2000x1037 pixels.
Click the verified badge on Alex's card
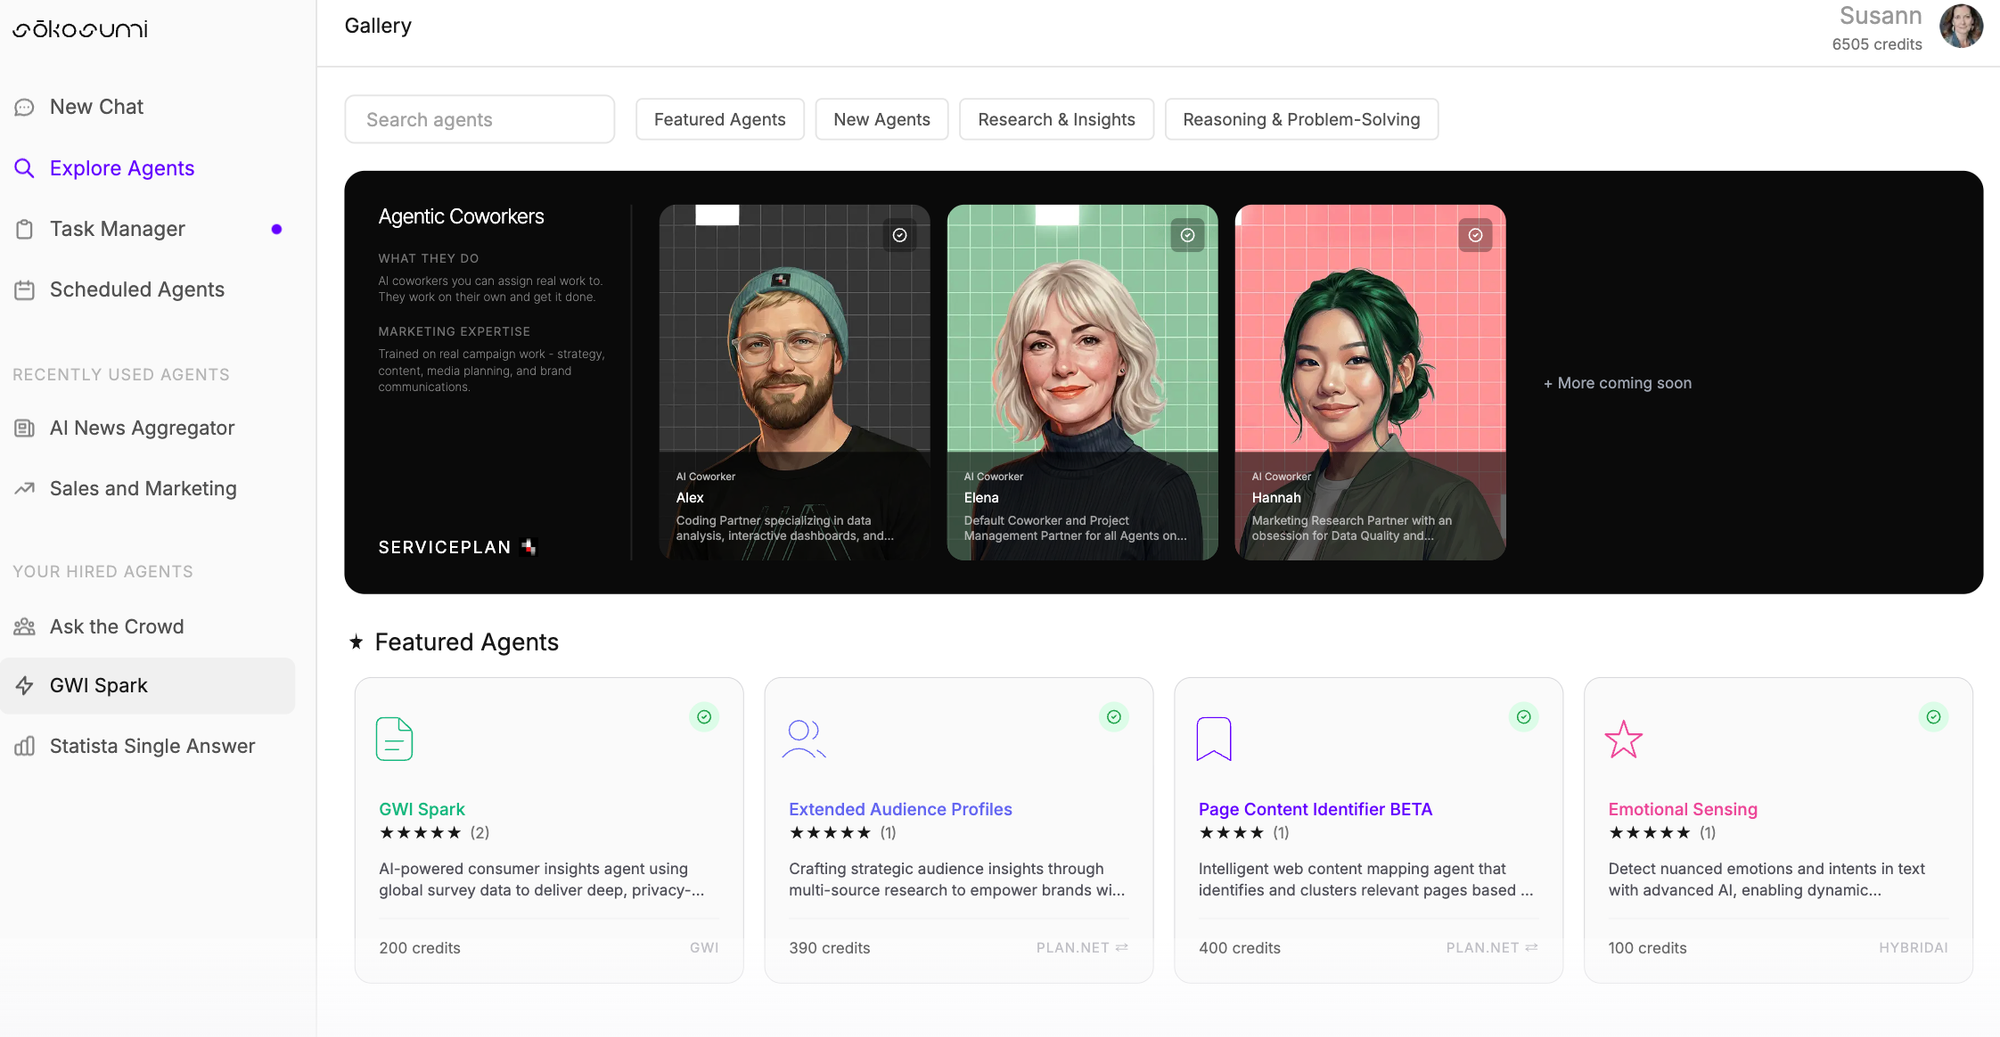tap(900, 235)
